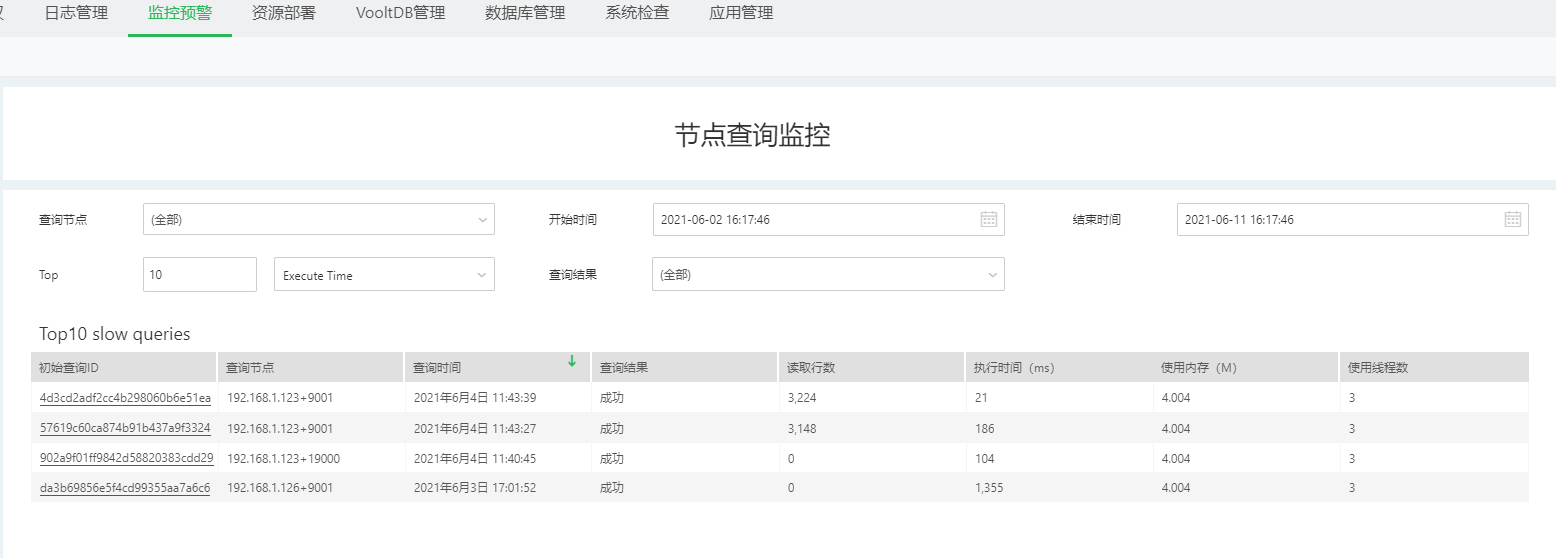Sort by 执行时间（ms）column header
Viewport: 1556px width, 558px height.
(1014, 368)
